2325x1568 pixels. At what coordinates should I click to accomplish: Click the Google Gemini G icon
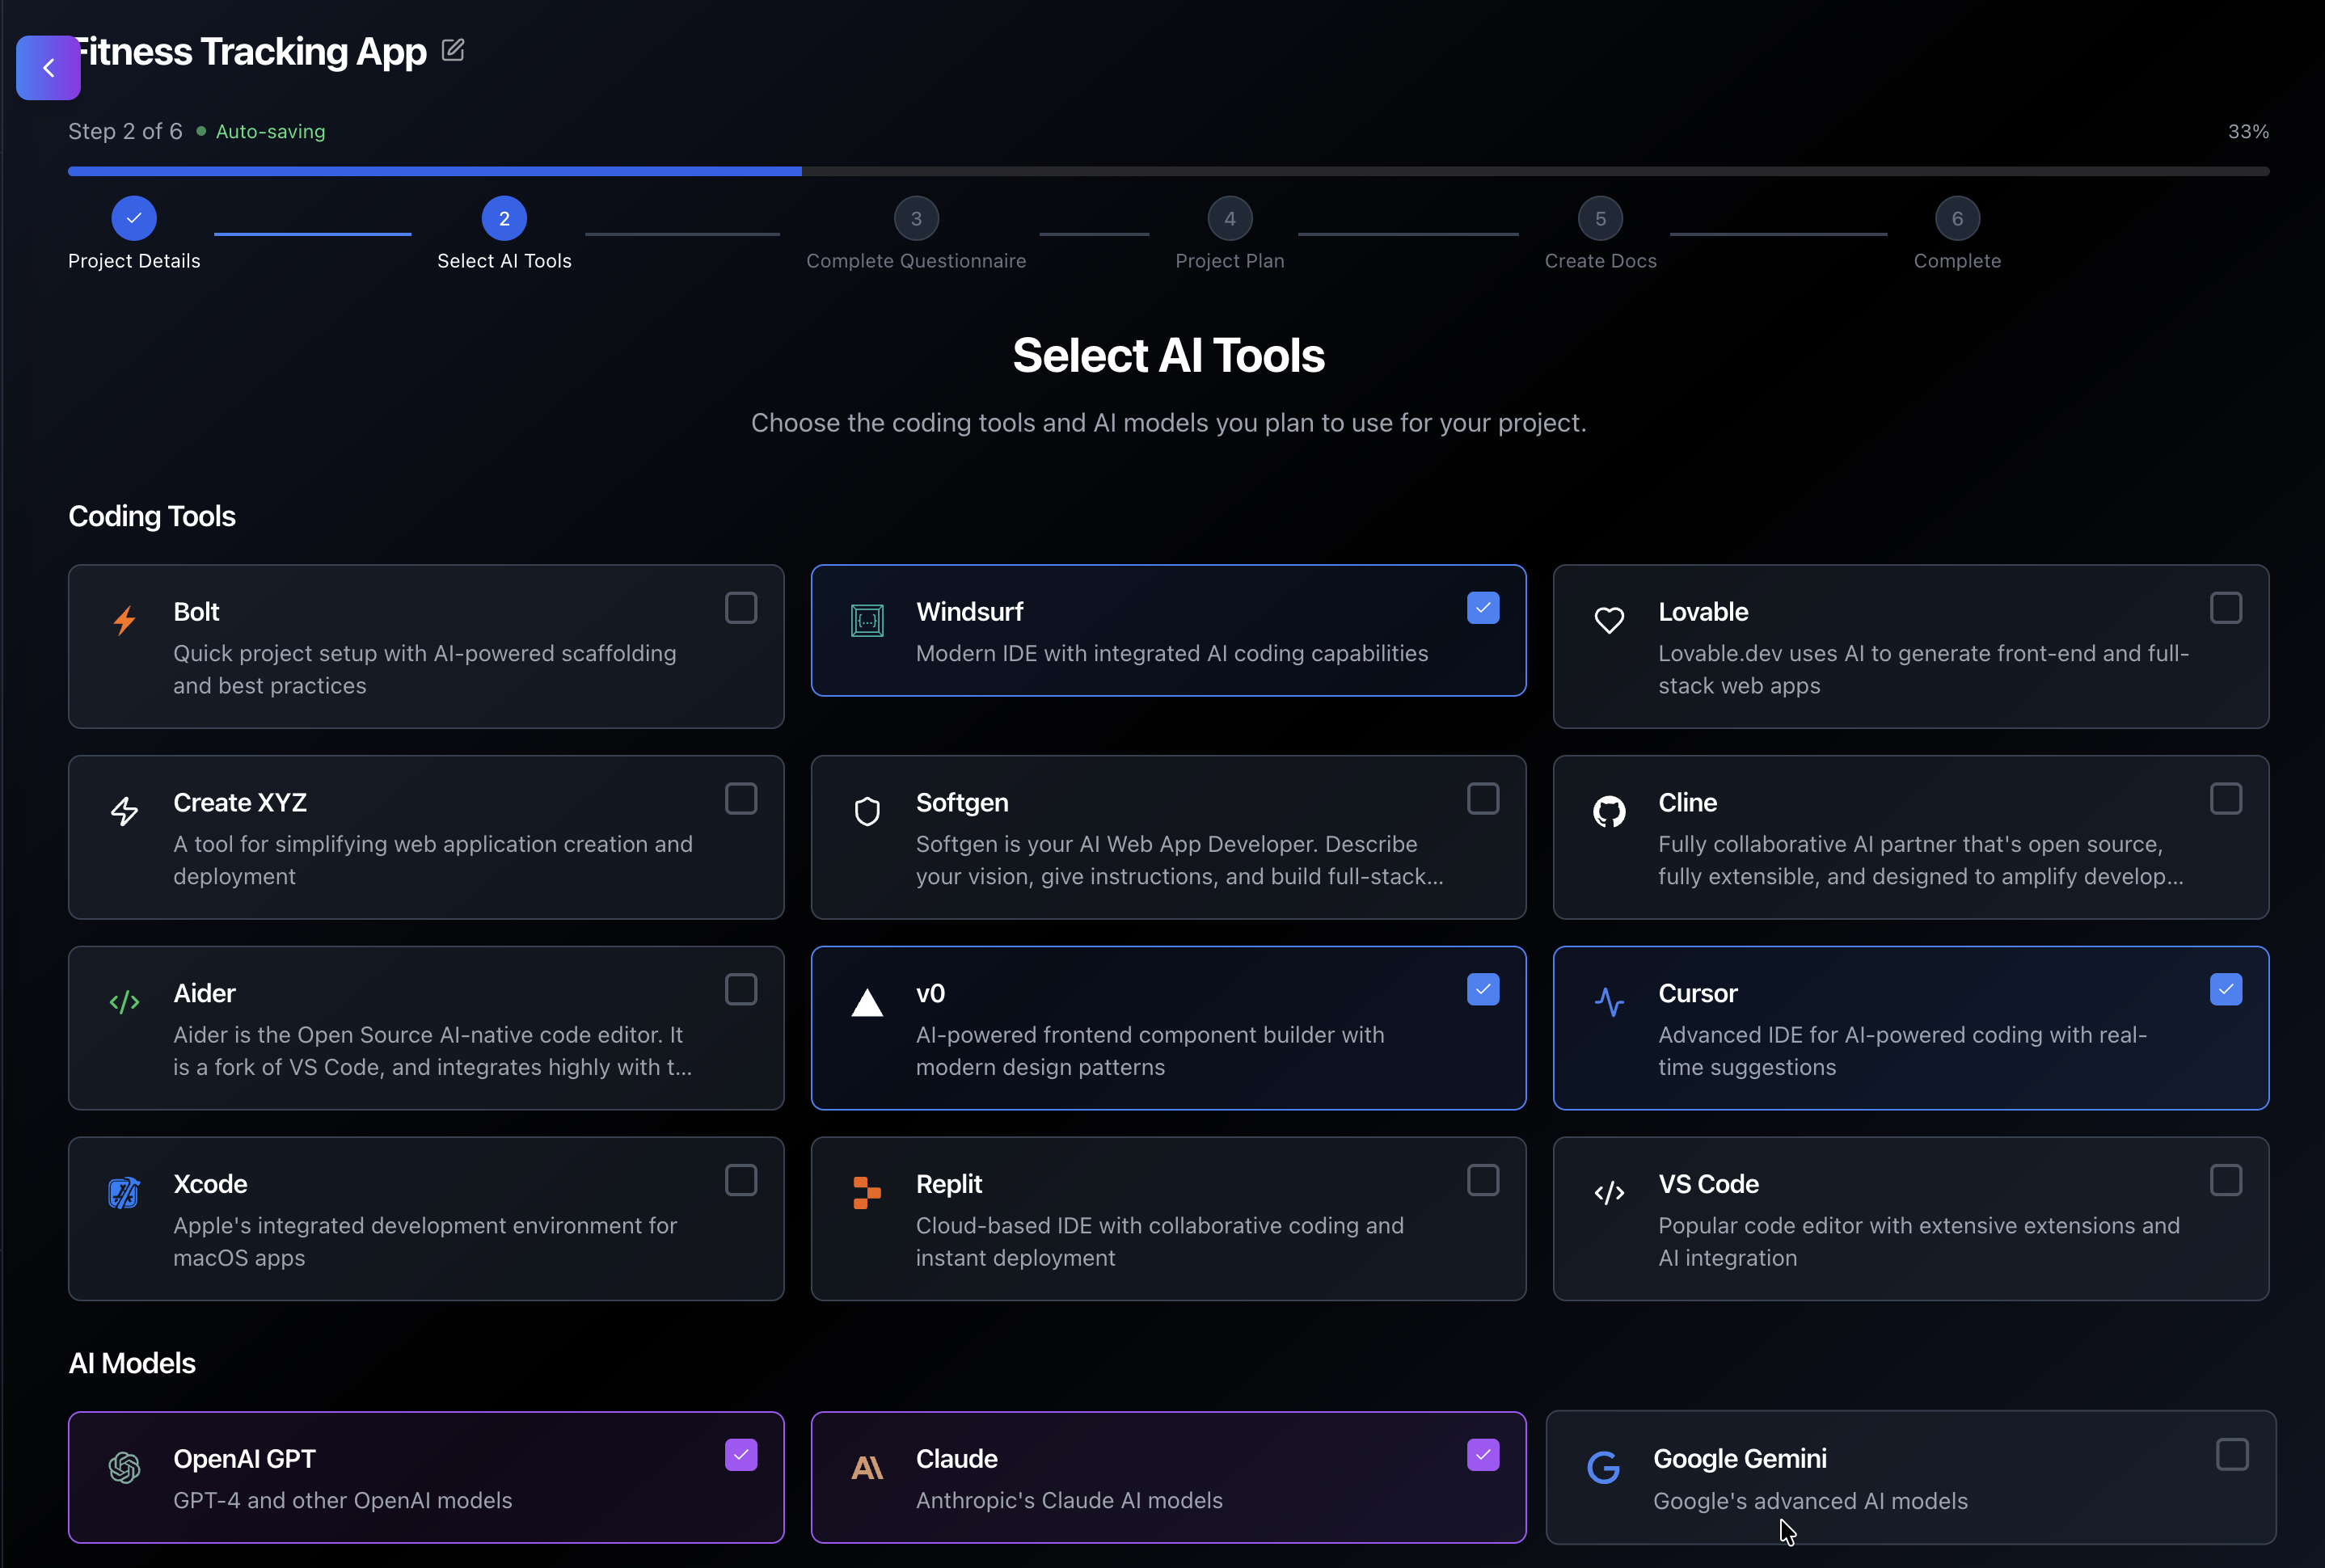[1603, 1468]
